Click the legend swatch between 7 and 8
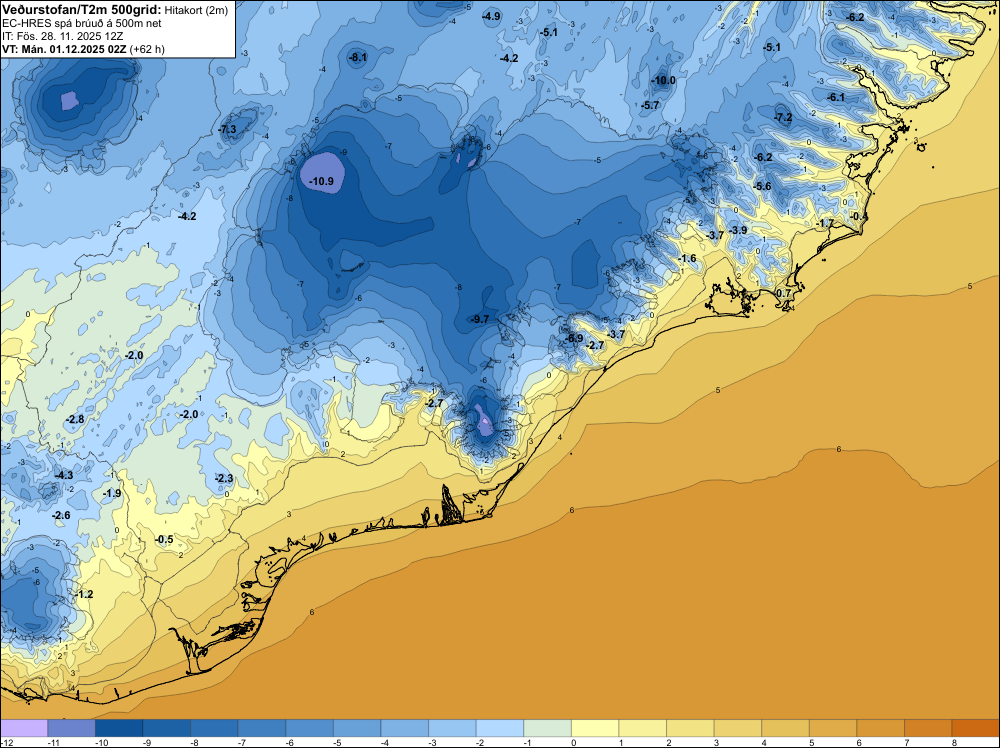1000x748 pixels. [928, 728]
